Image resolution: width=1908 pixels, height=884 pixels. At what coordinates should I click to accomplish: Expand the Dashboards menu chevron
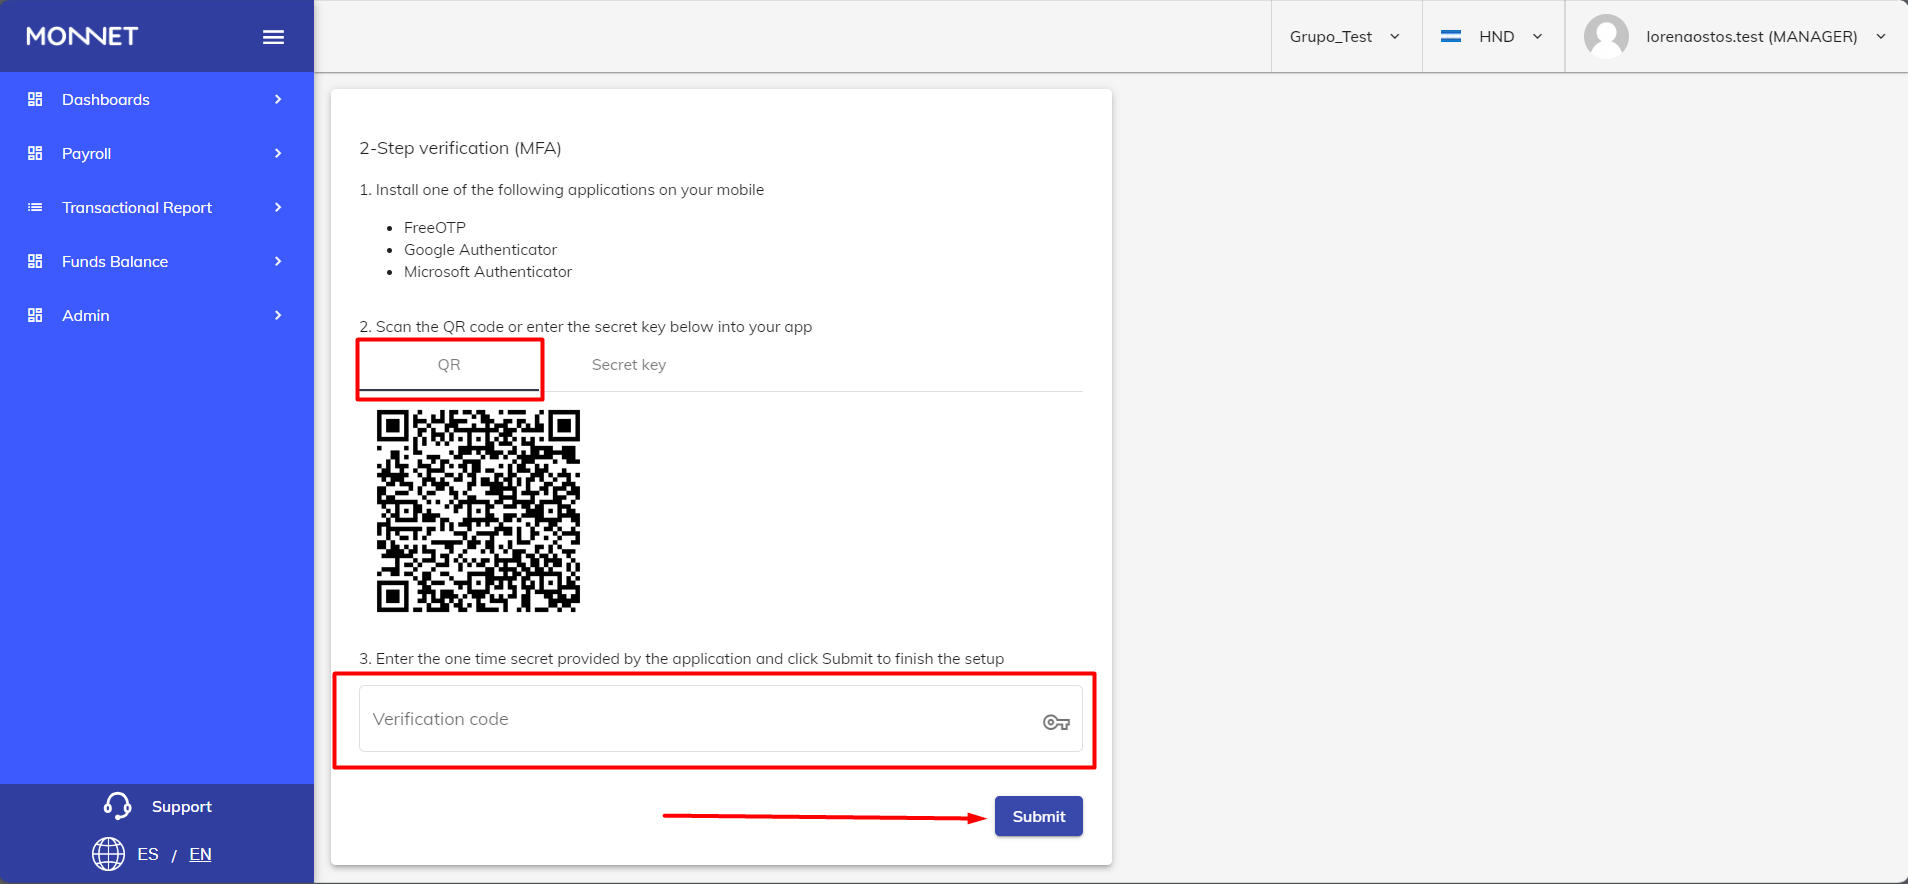tap(278, 99)
